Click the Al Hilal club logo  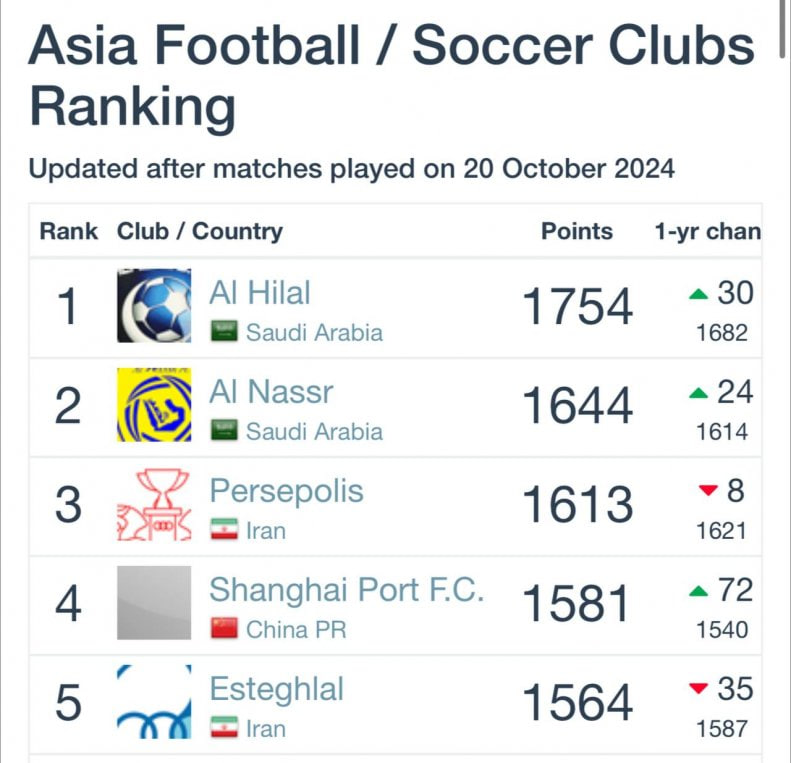click(x=154, y=306)
